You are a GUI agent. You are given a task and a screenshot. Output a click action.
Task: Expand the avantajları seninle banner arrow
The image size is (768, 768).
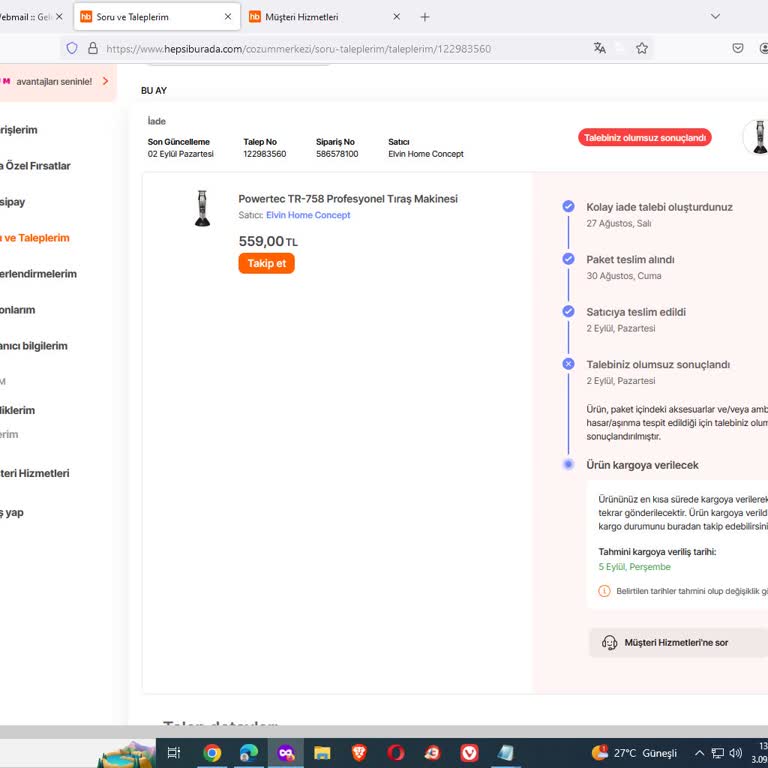(105, 81)
